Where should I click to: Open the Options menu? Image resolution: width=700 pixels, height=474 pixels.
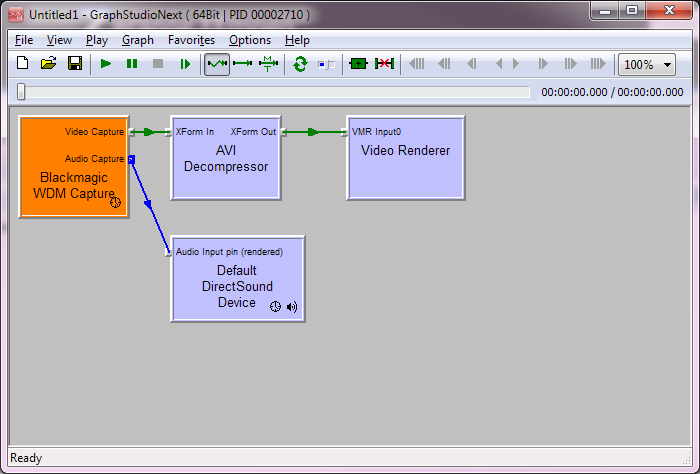tap(250, 40)
